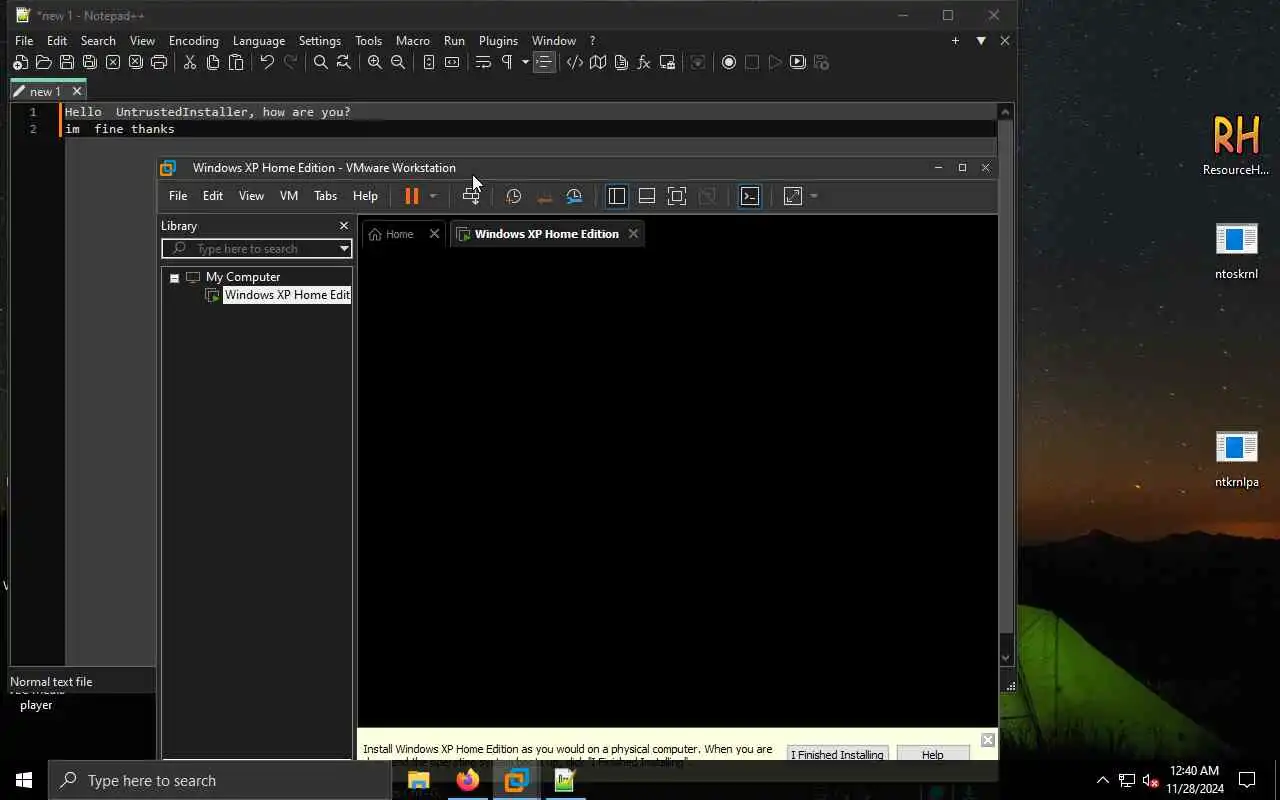Open the Tabs menu in VMware
Image resolution: width=1280 pixels, height=800 pixels.
coord(326,196)
